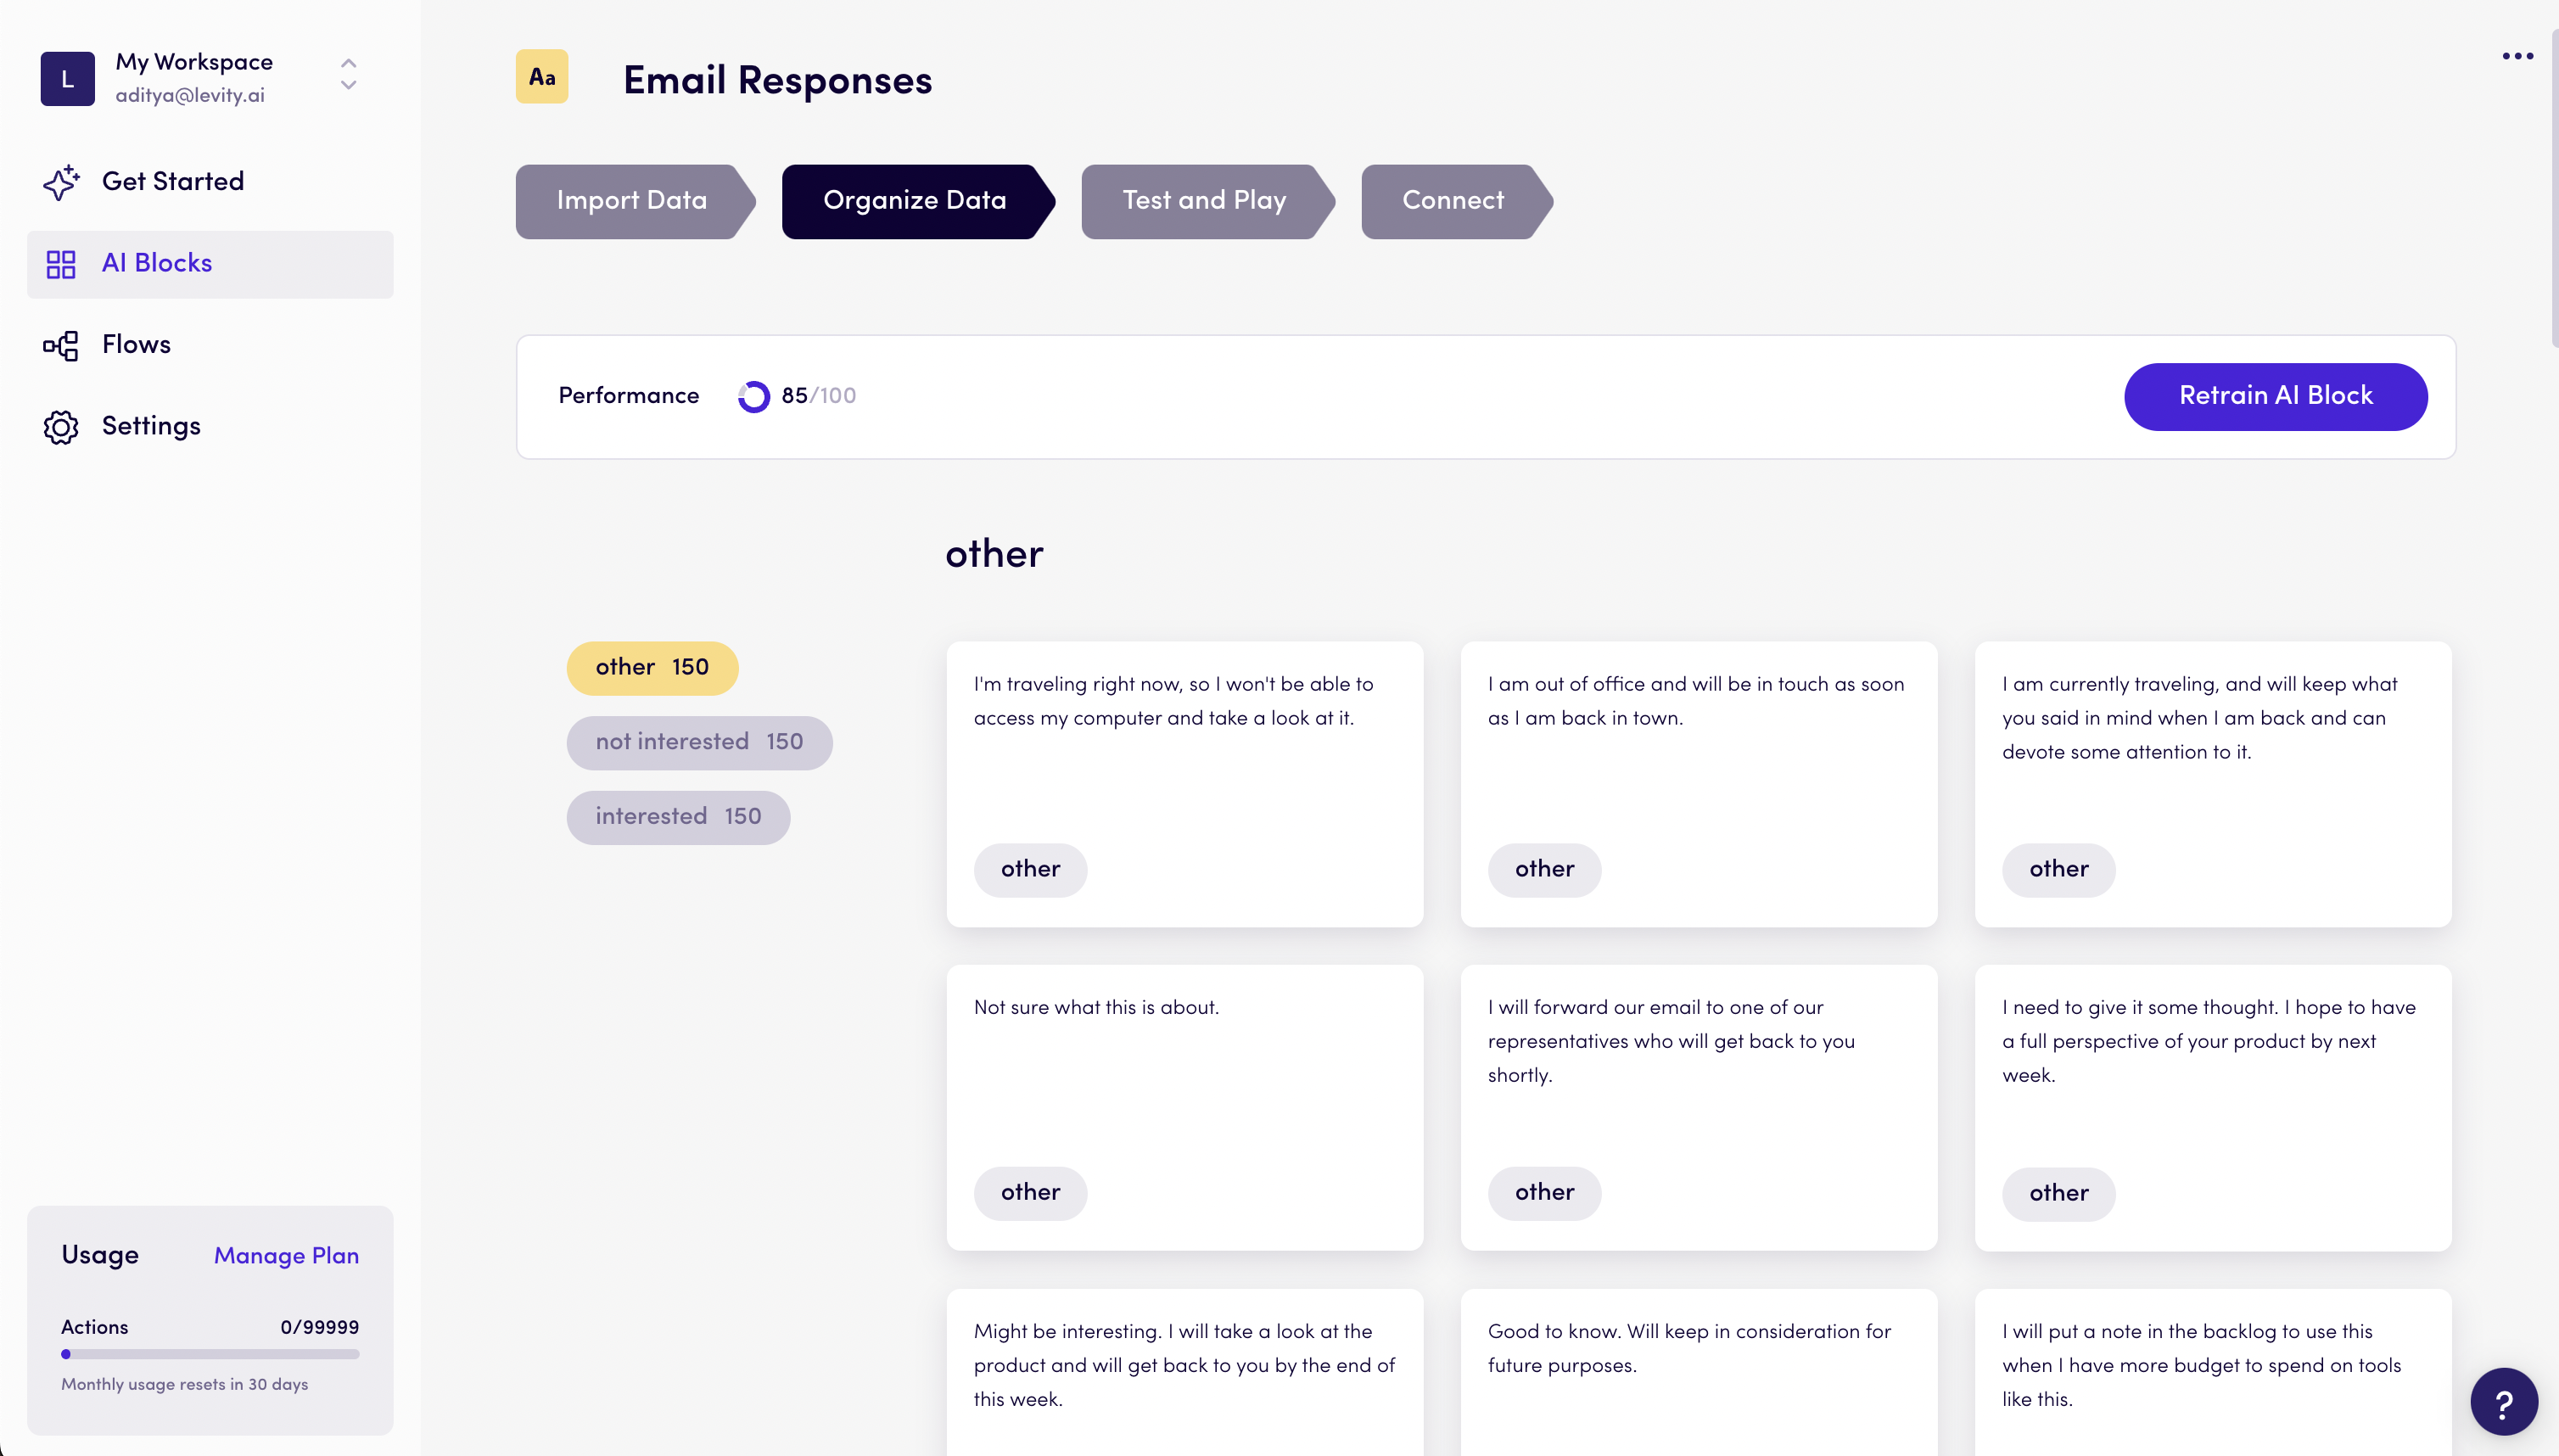Screen dimensions: 2559x1456
Task: Click the Manage Plan link
Action: (287, 1256)
